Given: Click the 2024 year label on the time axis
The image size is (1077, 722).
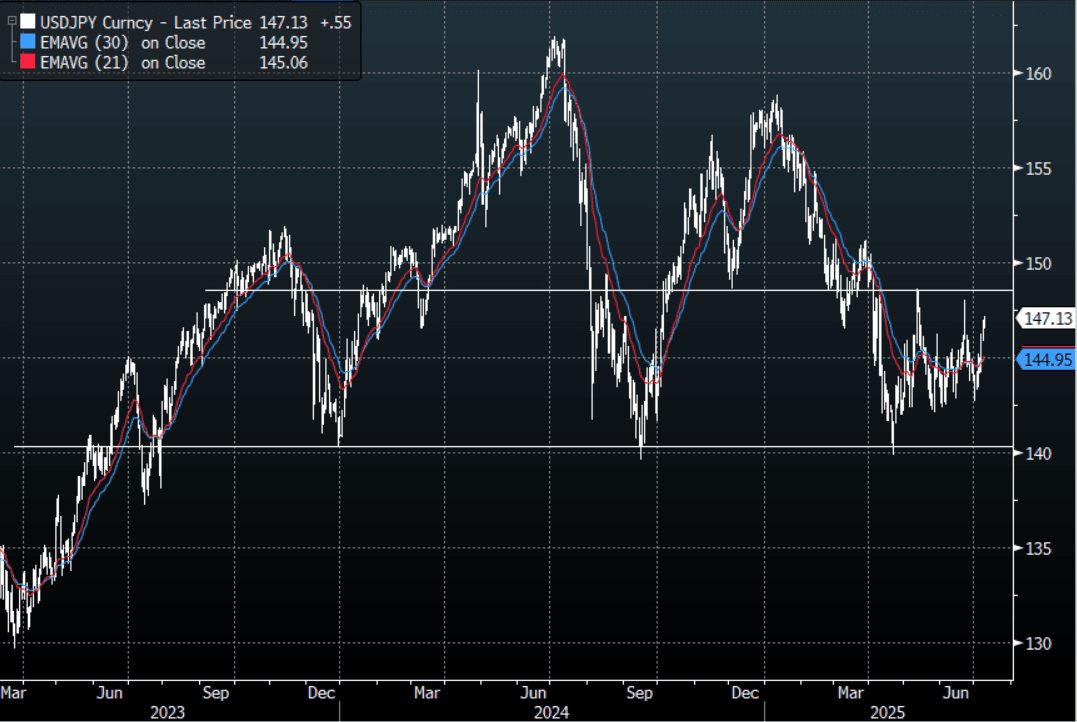Looking at the screenshot, I should [552, 712].
